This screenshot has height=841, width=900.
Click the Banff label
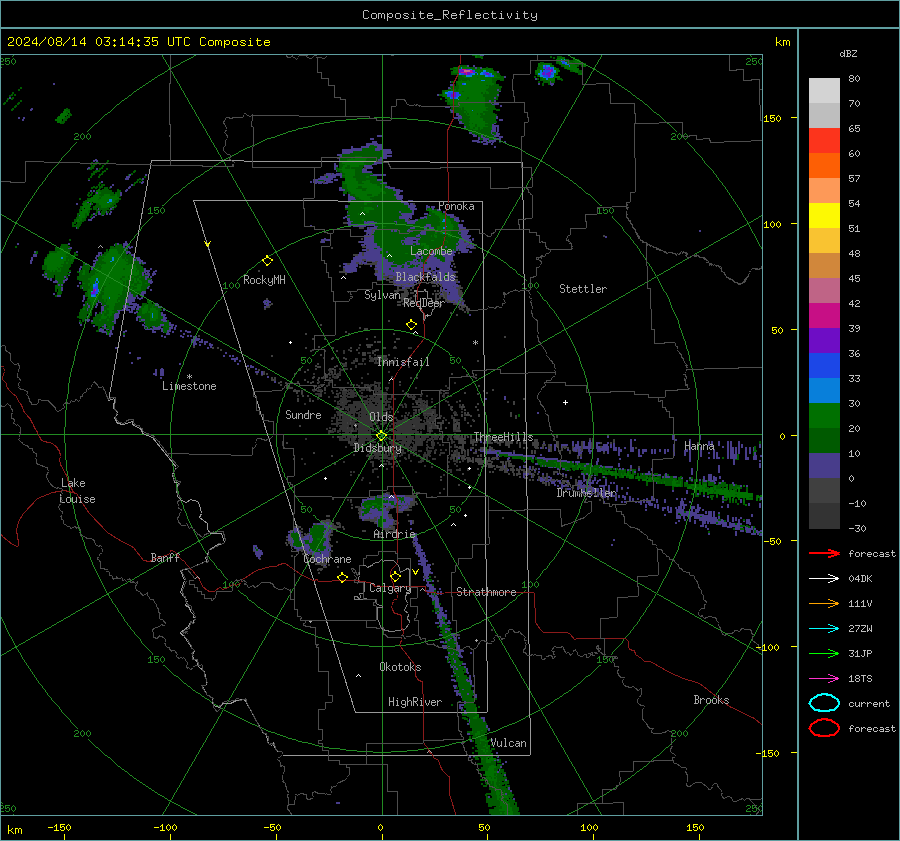pyautogui.click(x=165, y=558)
